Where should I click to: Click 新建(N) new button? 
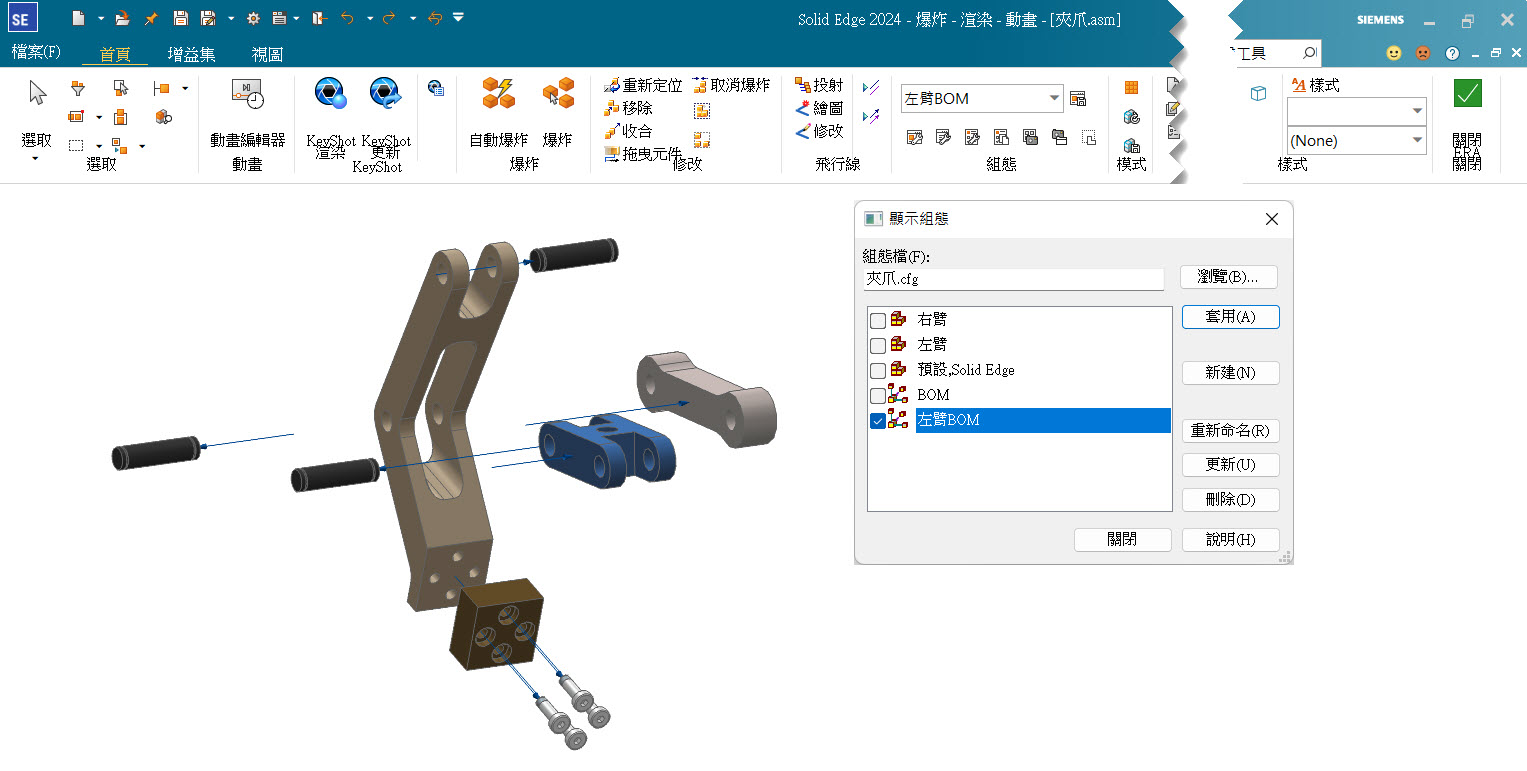(x=1230, y=373)
